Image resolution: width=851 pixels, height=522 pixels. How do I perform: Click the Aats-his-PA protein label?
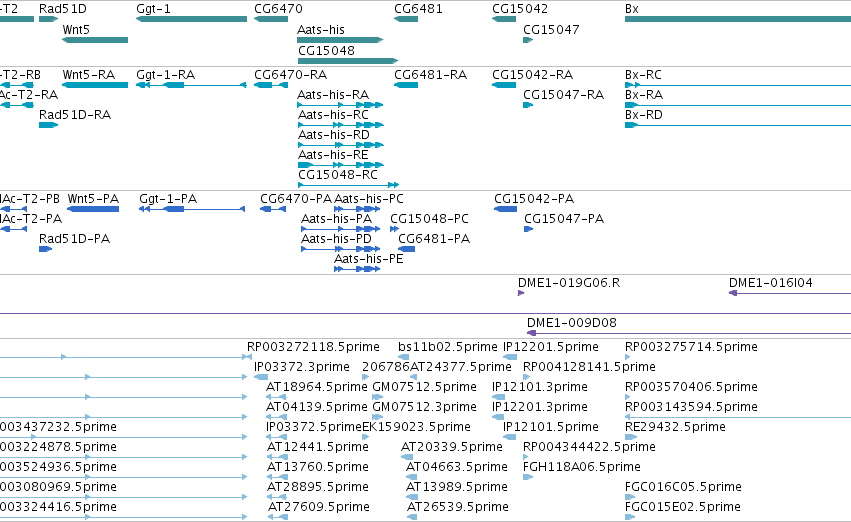click(x=336, y=219)
